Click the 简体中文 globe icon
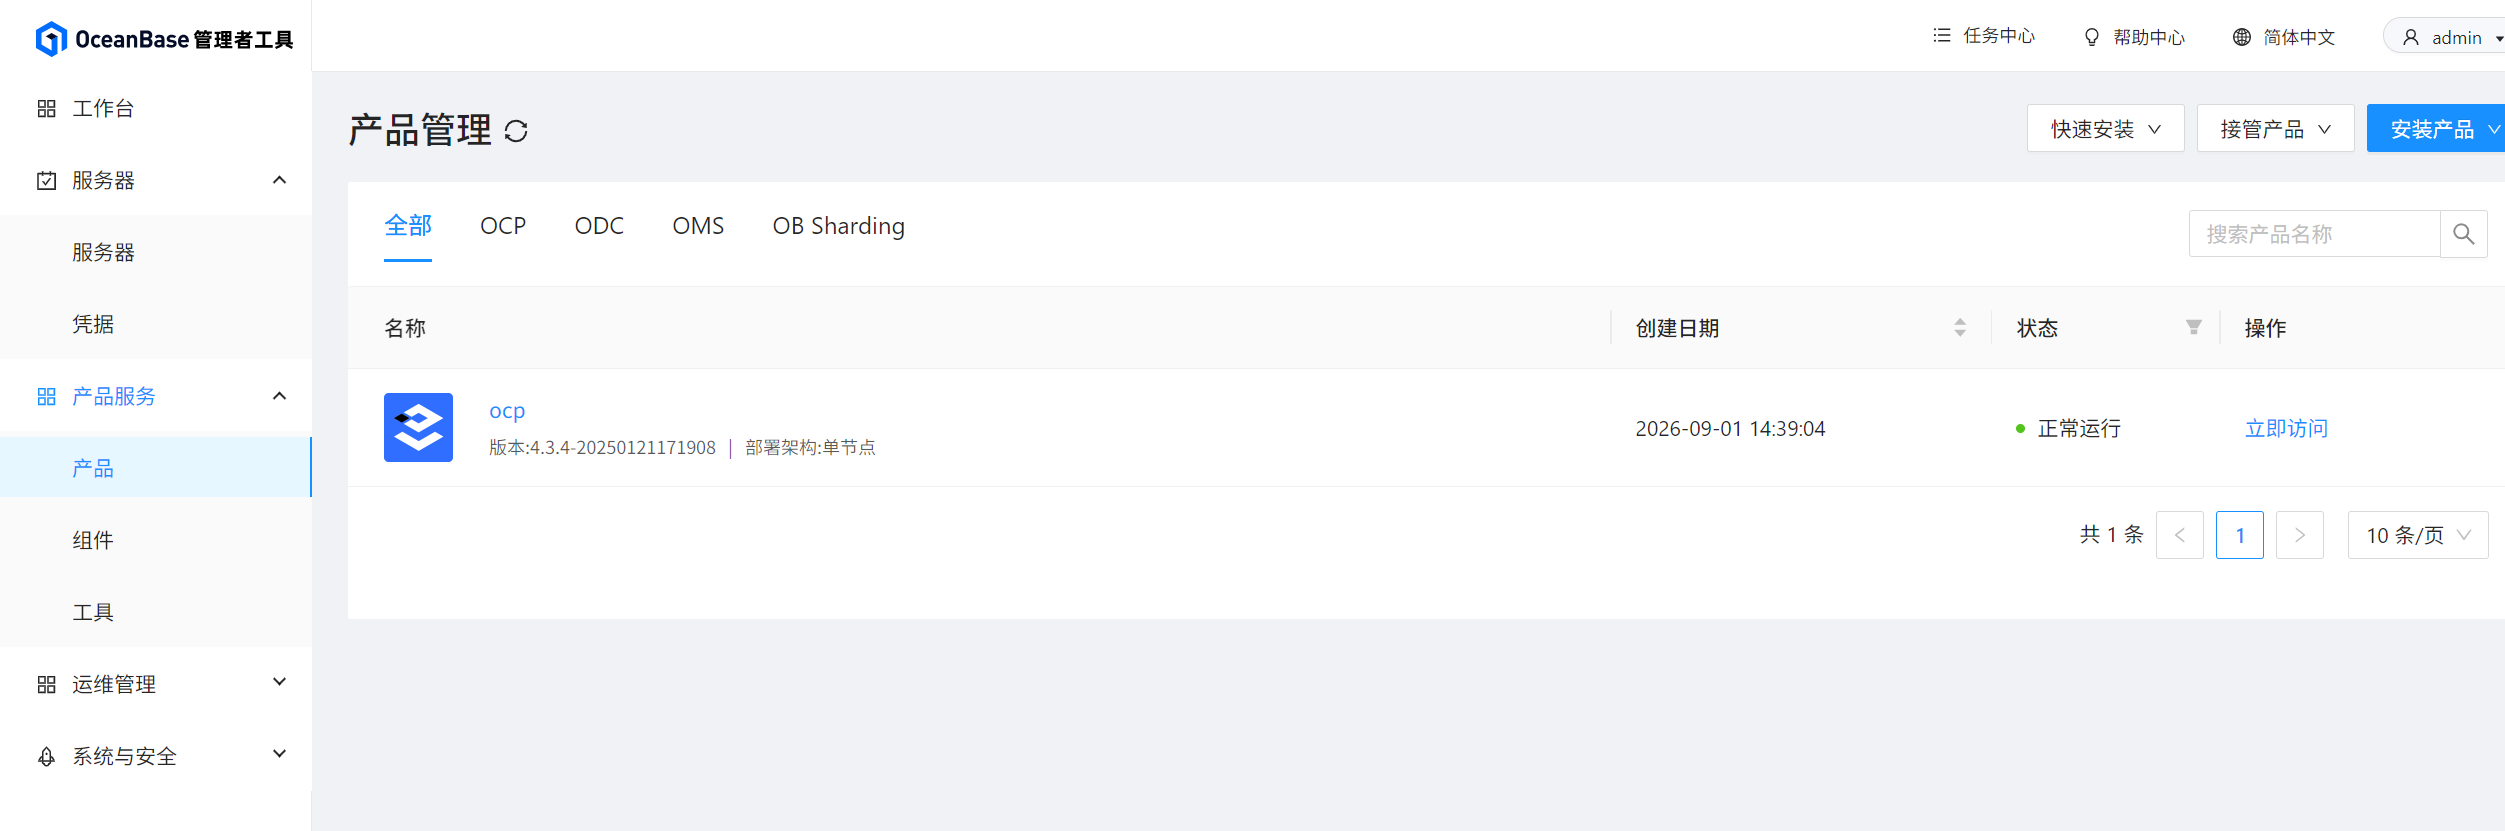2505x831 pixels. [2242, 37]
